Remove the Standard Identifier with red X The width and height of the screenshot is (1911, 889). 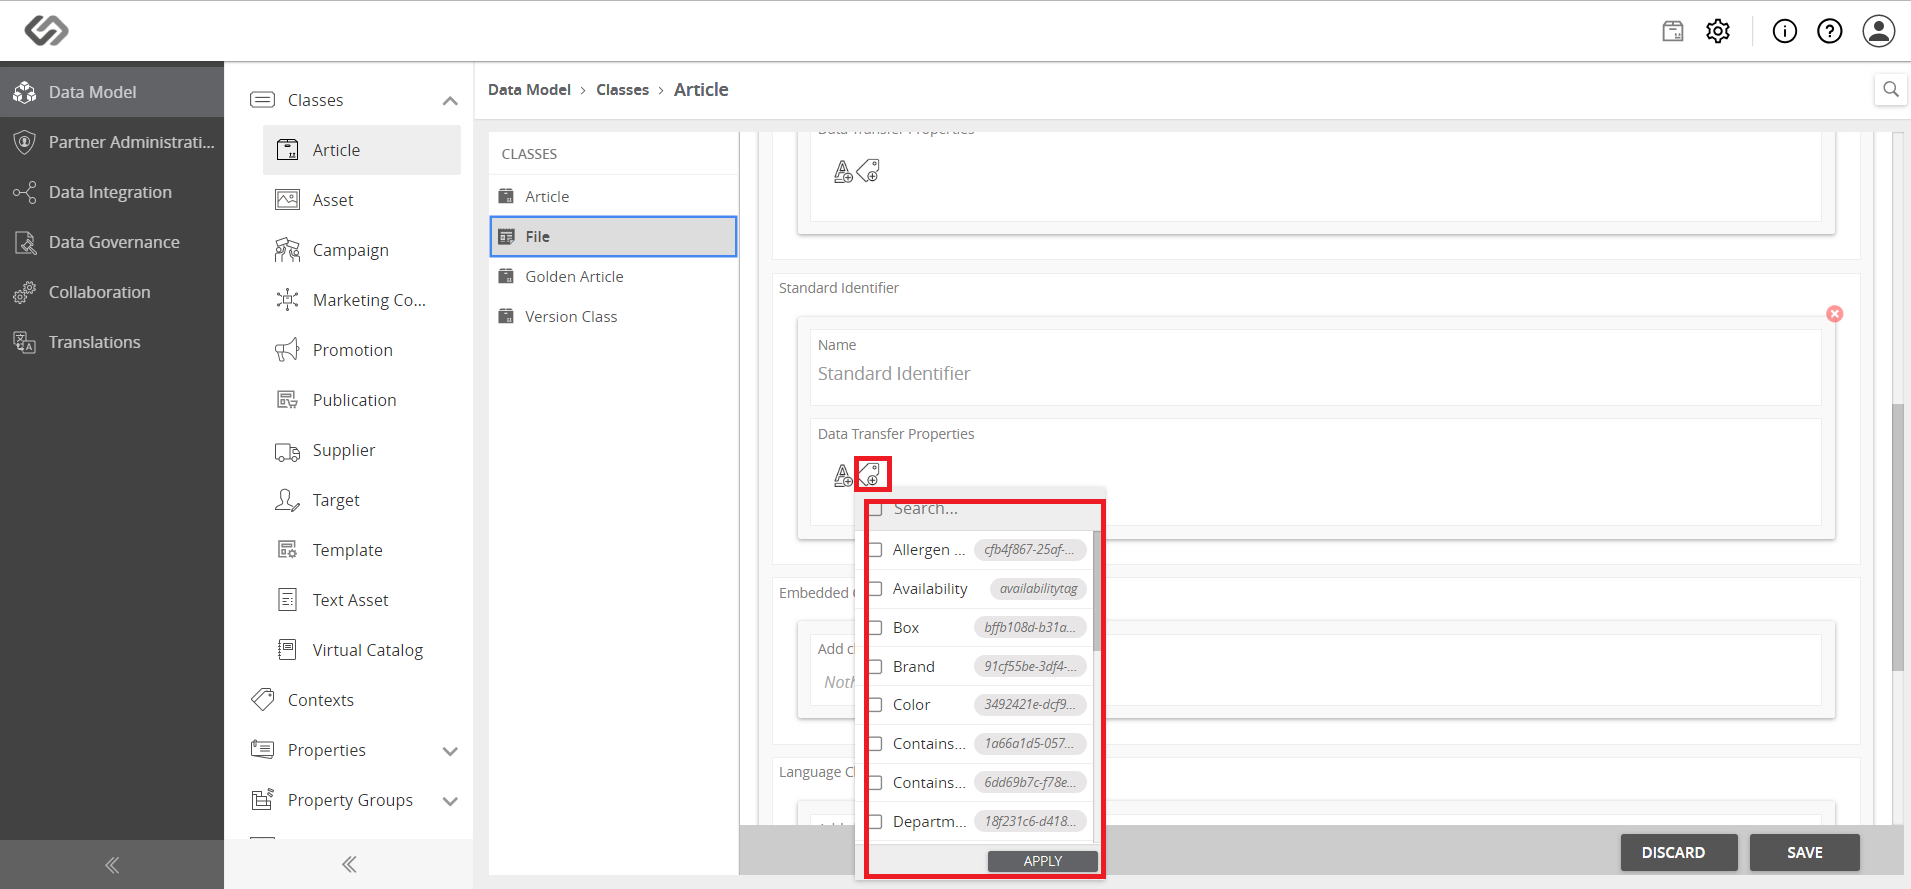1834,314
